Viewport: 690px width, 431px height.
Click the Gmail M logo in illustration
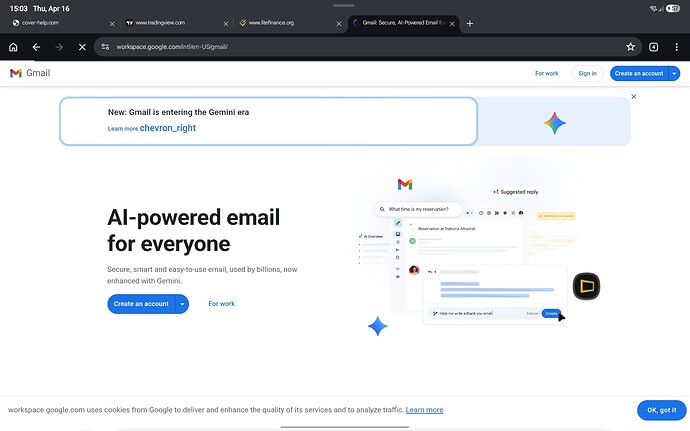405,184
